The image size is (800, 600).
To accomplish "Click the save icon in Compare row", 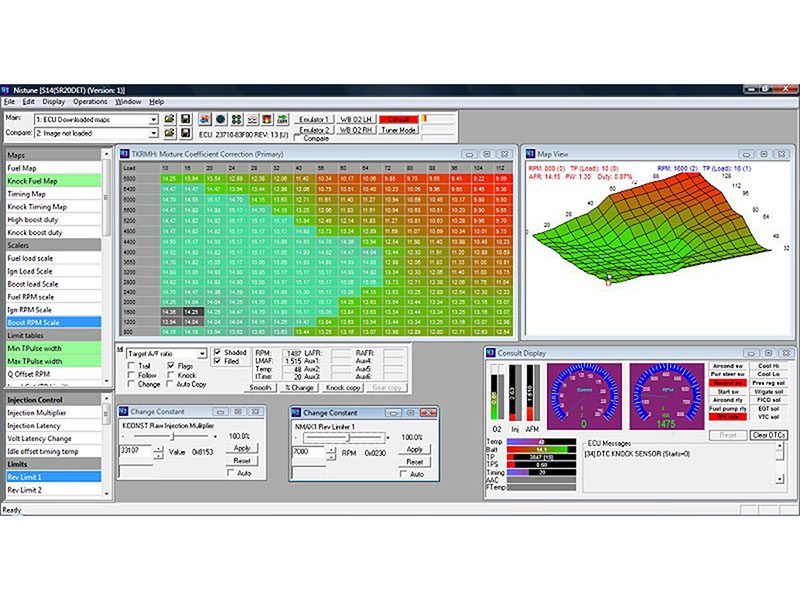I will coord(186,132).
